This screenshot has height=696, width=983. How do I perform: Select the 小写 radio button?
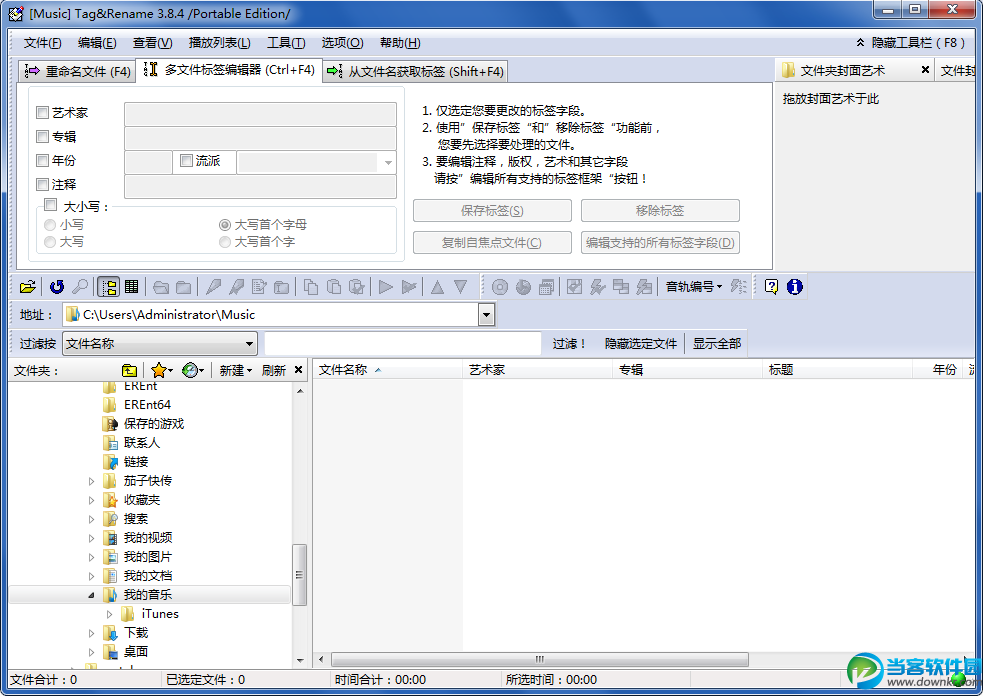click(x=50, y=224)
